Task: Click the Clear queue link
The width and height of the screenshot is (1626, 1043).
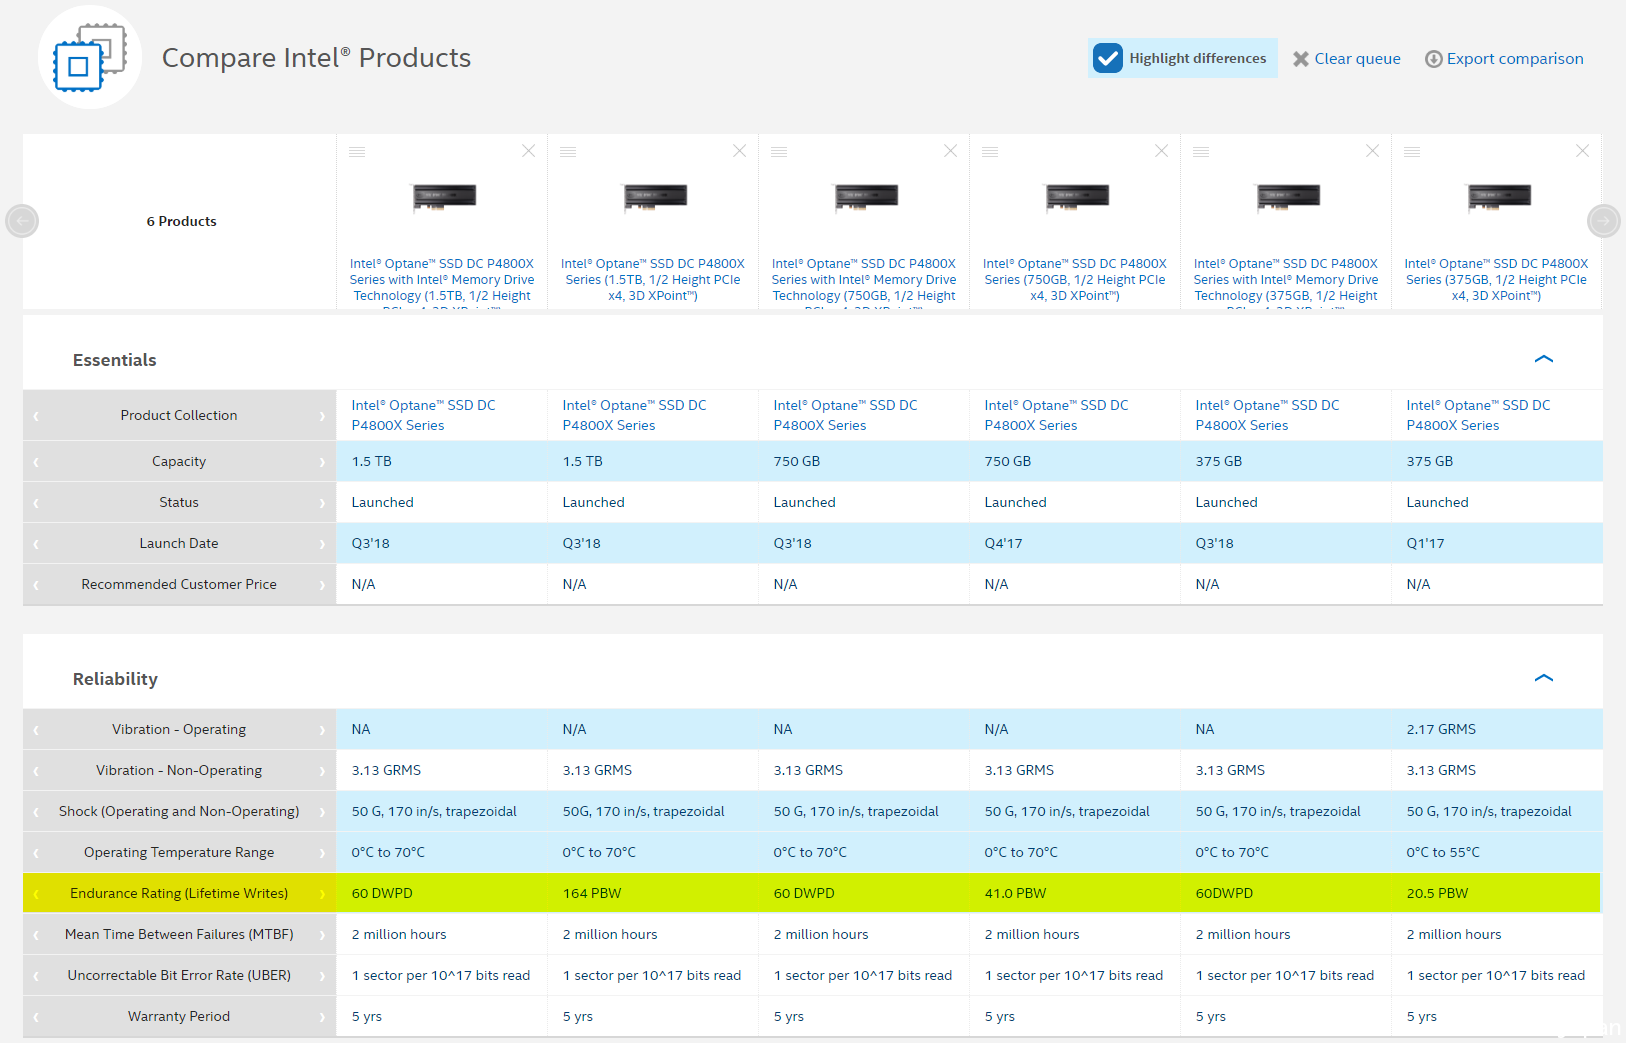Action: tap(1346, 59)
